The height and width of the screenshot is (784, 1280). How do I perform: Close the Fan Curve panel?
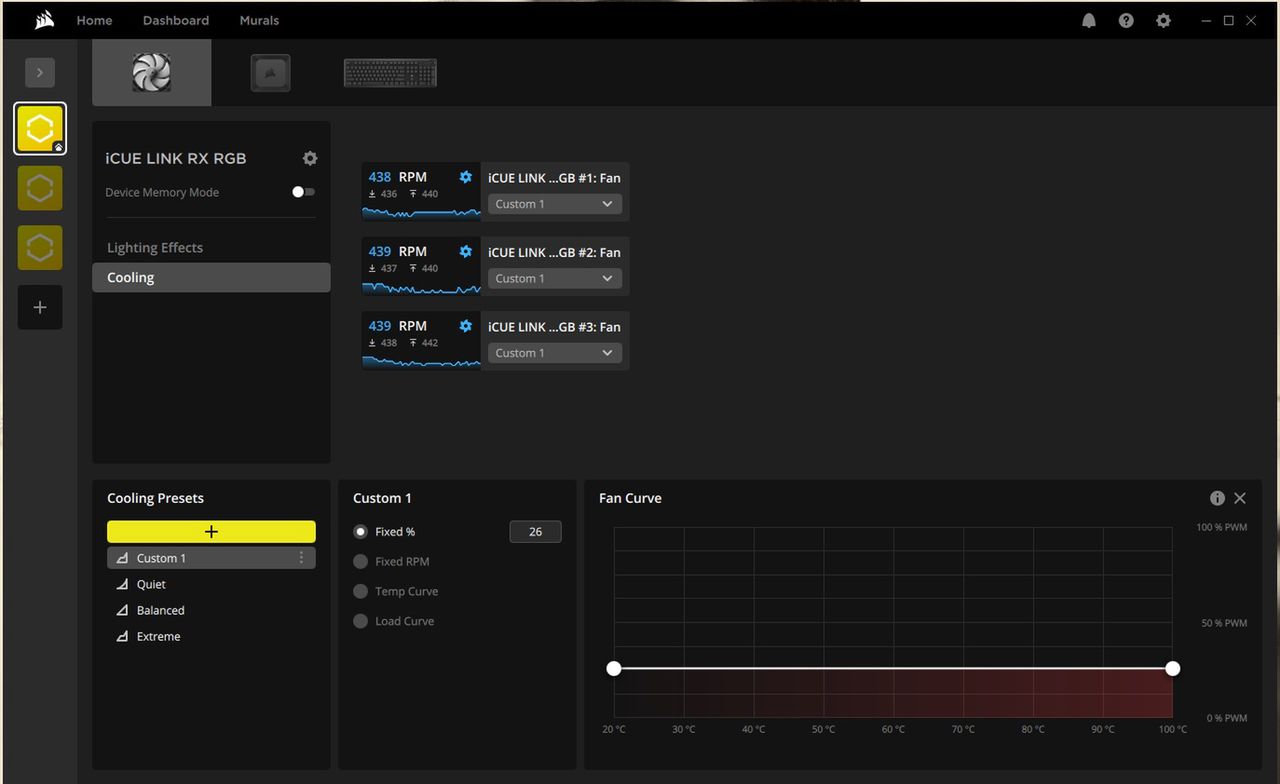1240,498
